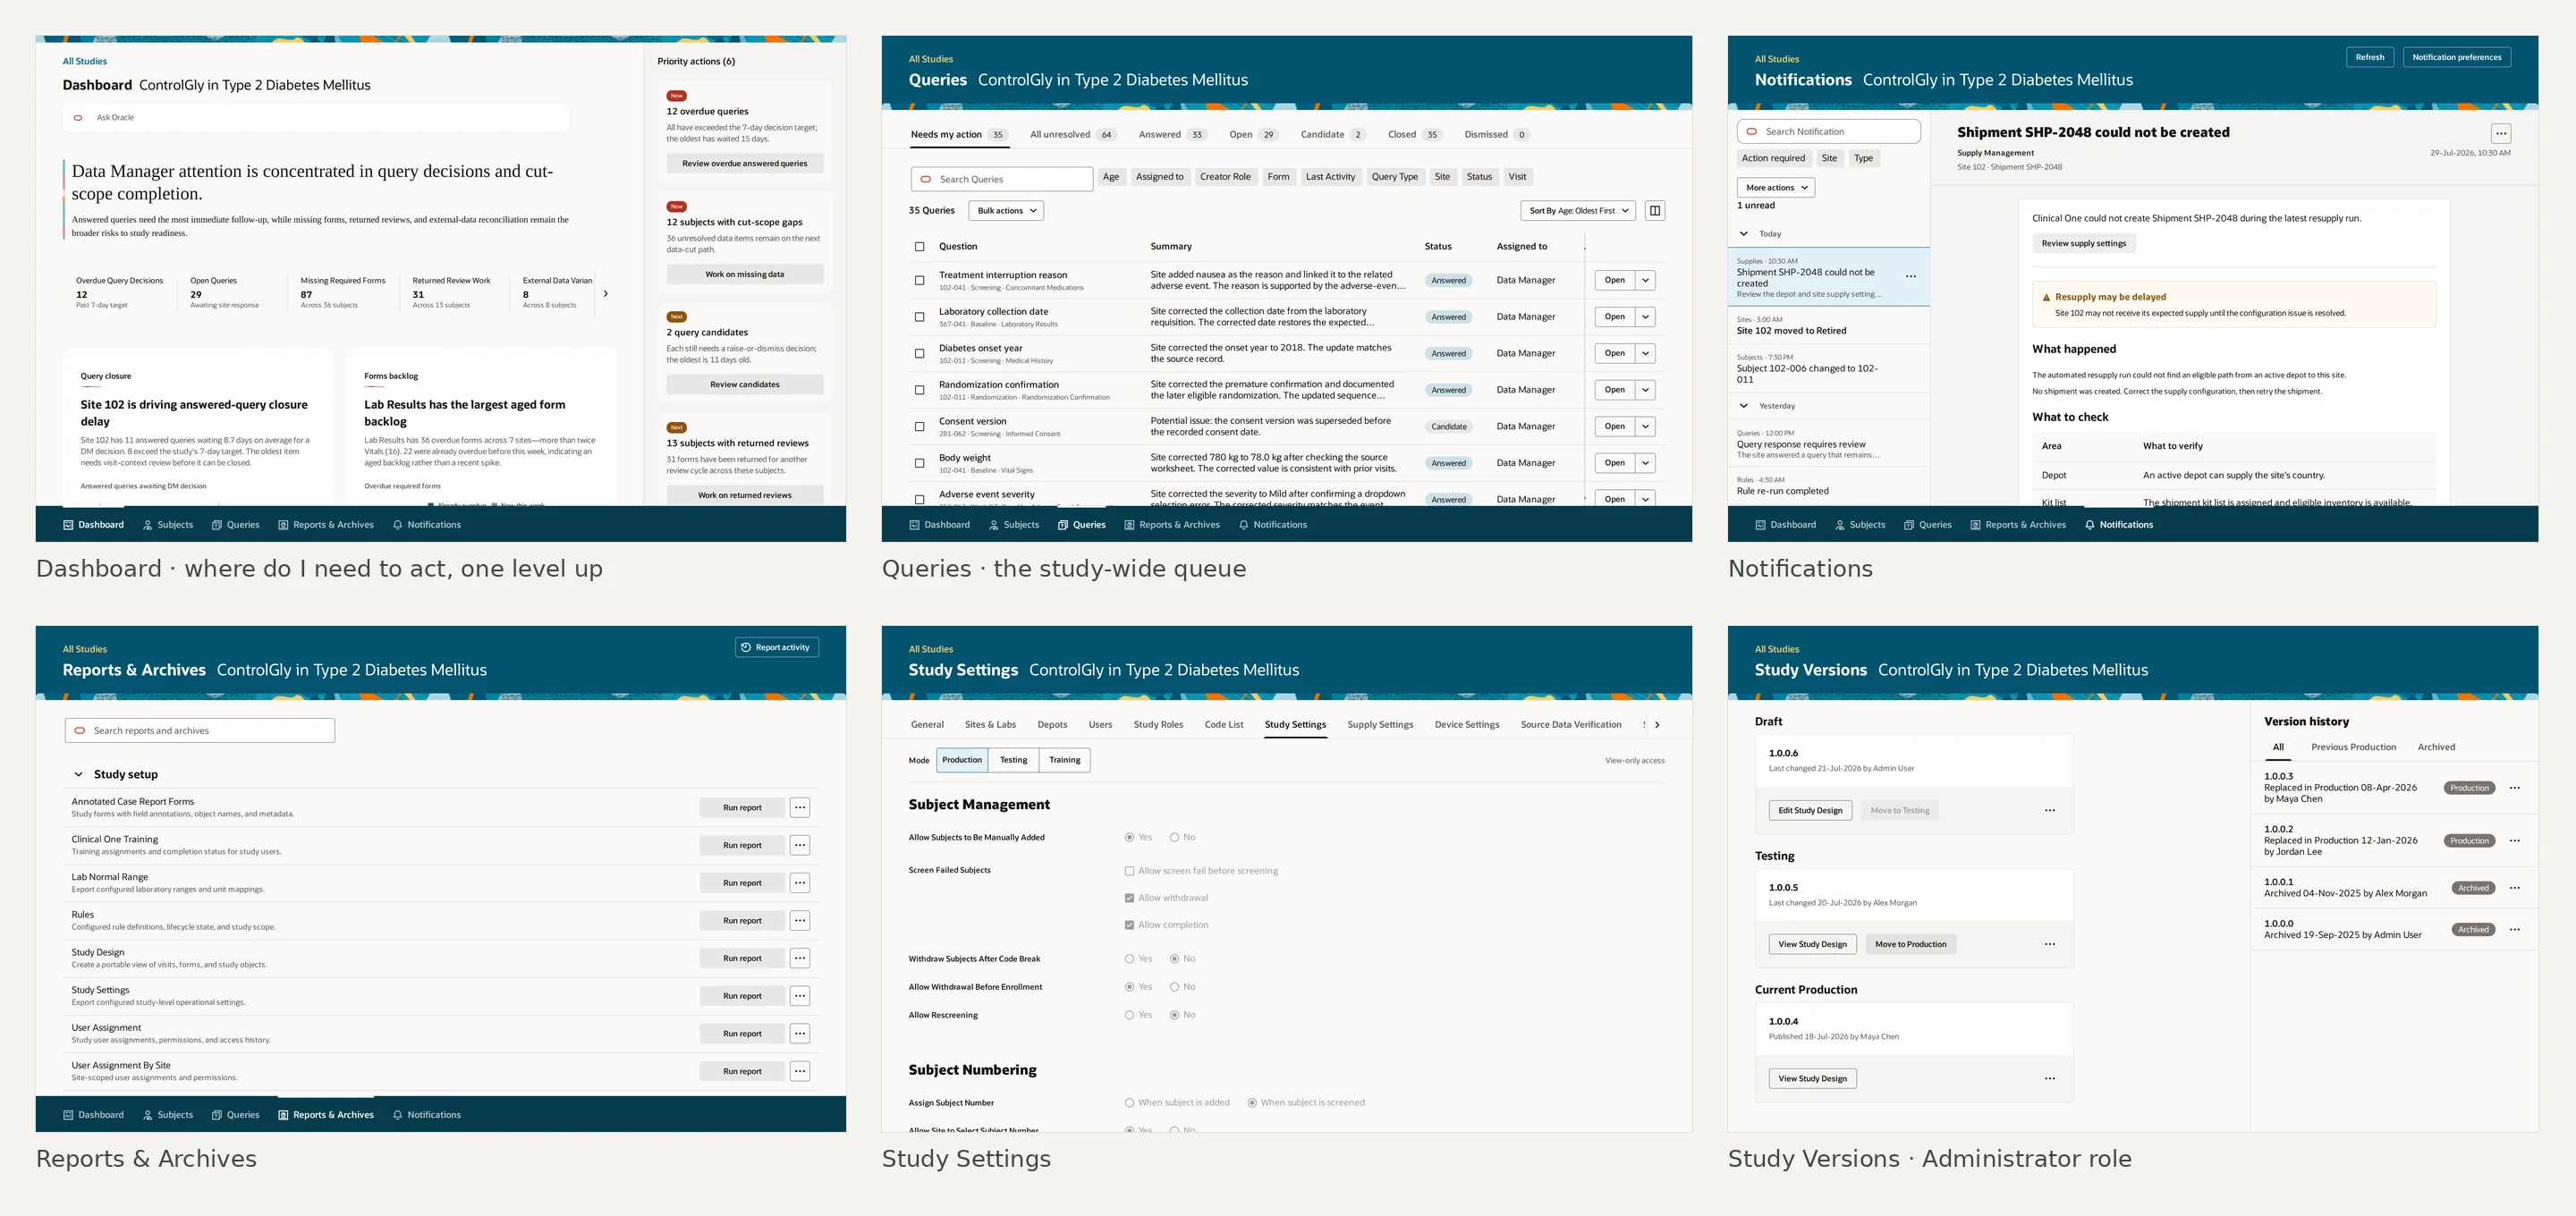Select Yes for Allow Subjects to Be Manually Added
The height and width of the screenshot is (1216, 2576).
[x=1130, y=838]
